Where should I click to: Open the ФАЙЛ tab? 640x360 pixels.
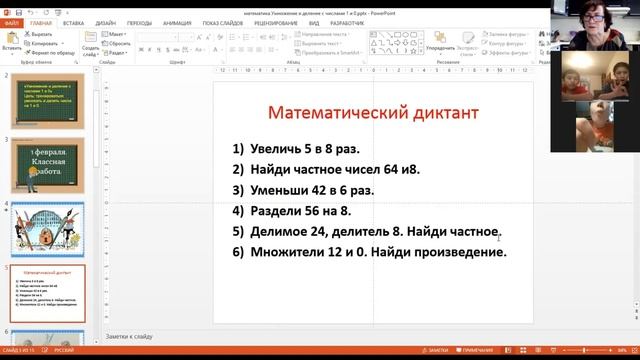(x=11, y=23)
